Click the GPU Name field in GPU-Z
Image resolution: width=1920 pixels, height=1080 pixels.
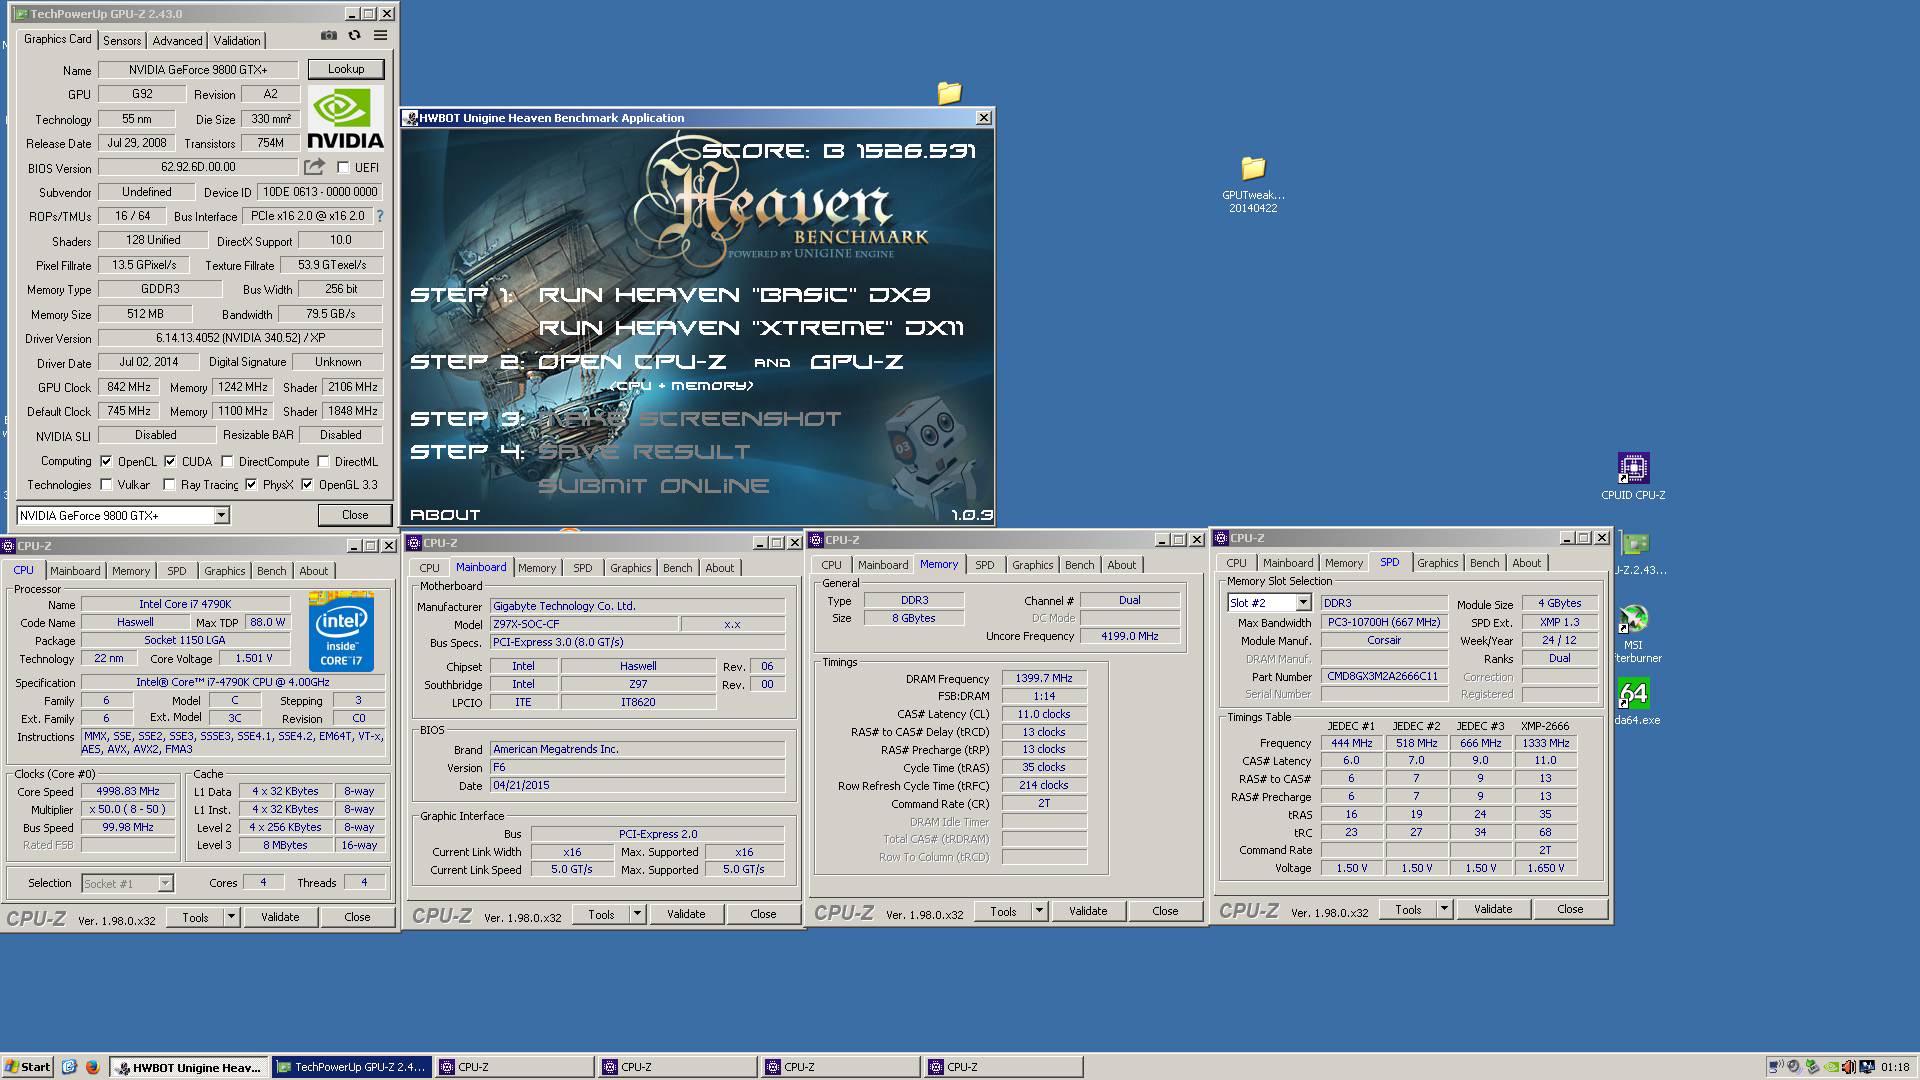(x=198, y=70)
